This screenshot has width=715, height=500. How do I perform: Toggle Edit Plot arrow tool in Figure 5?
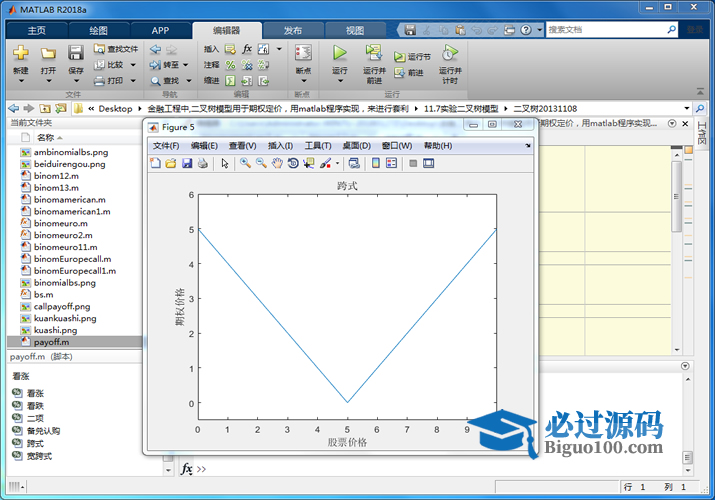tap(225, 163)
